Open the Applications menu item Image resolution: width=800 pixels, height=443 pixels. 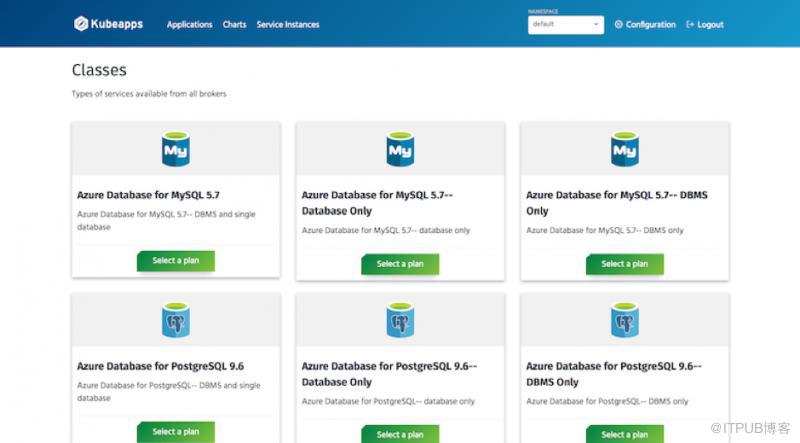[x=189, y=24]
